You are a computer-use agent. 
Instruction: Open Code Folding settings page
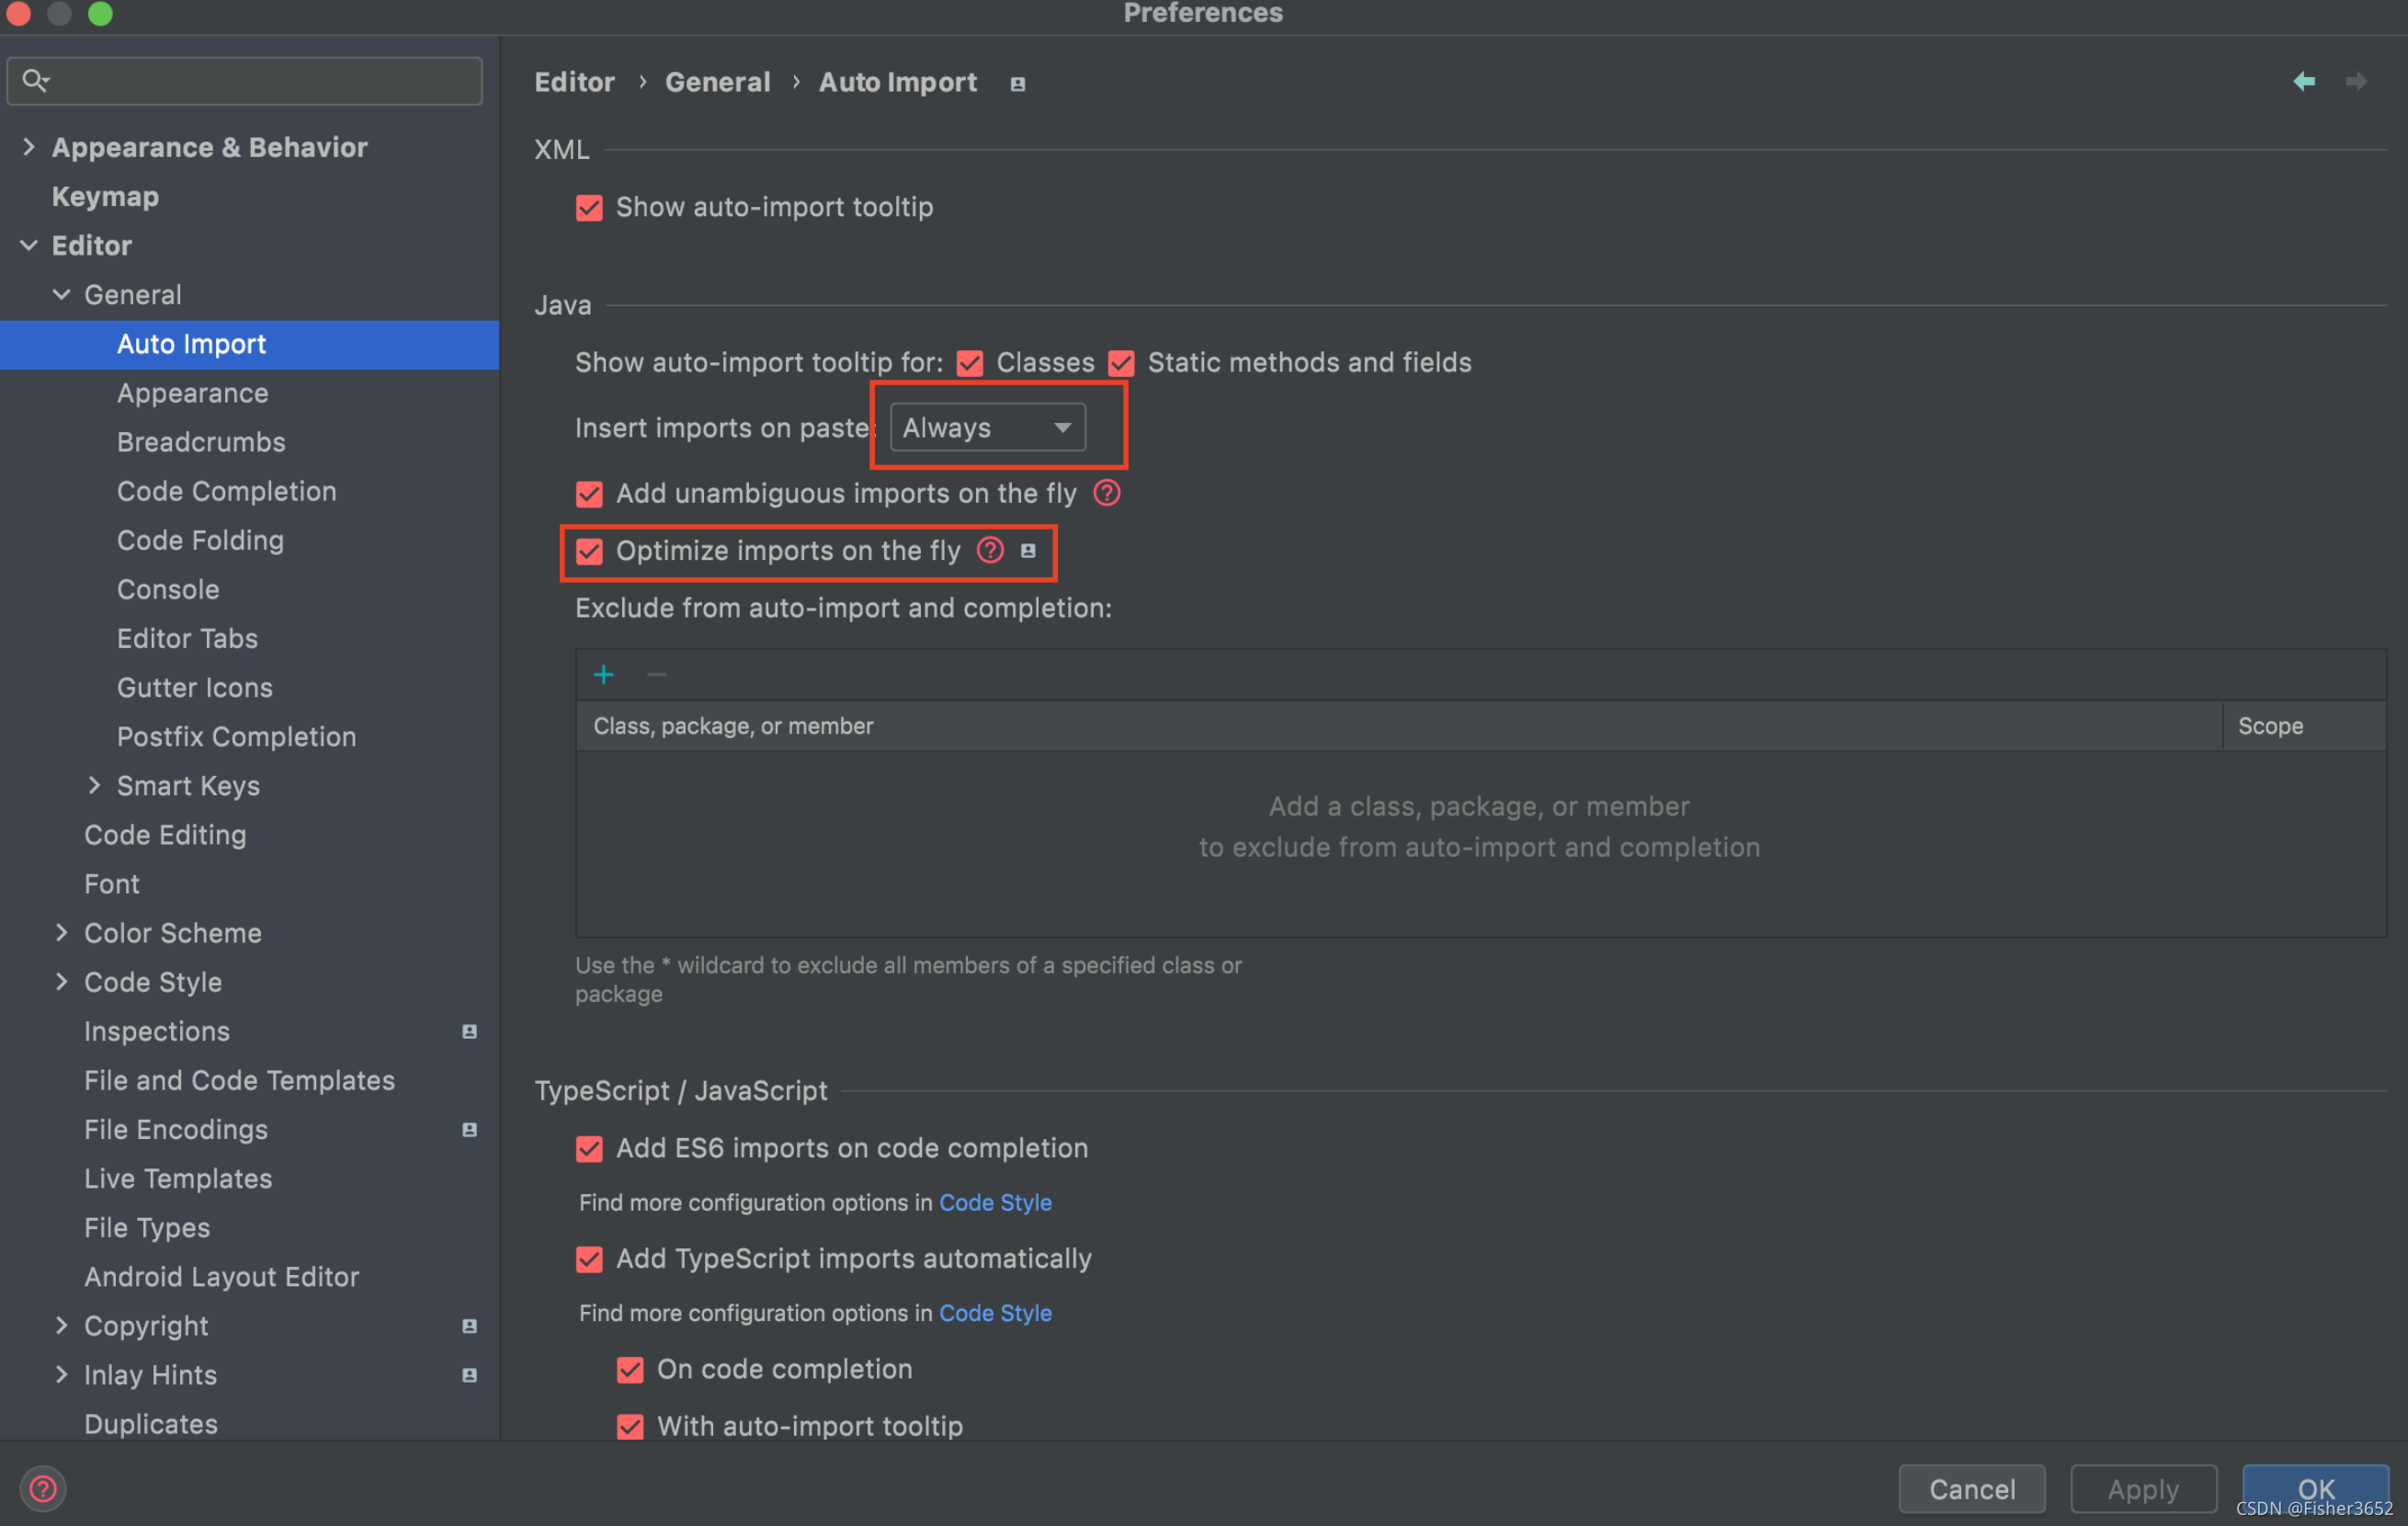pyautogui.click(x=200, y=540)
